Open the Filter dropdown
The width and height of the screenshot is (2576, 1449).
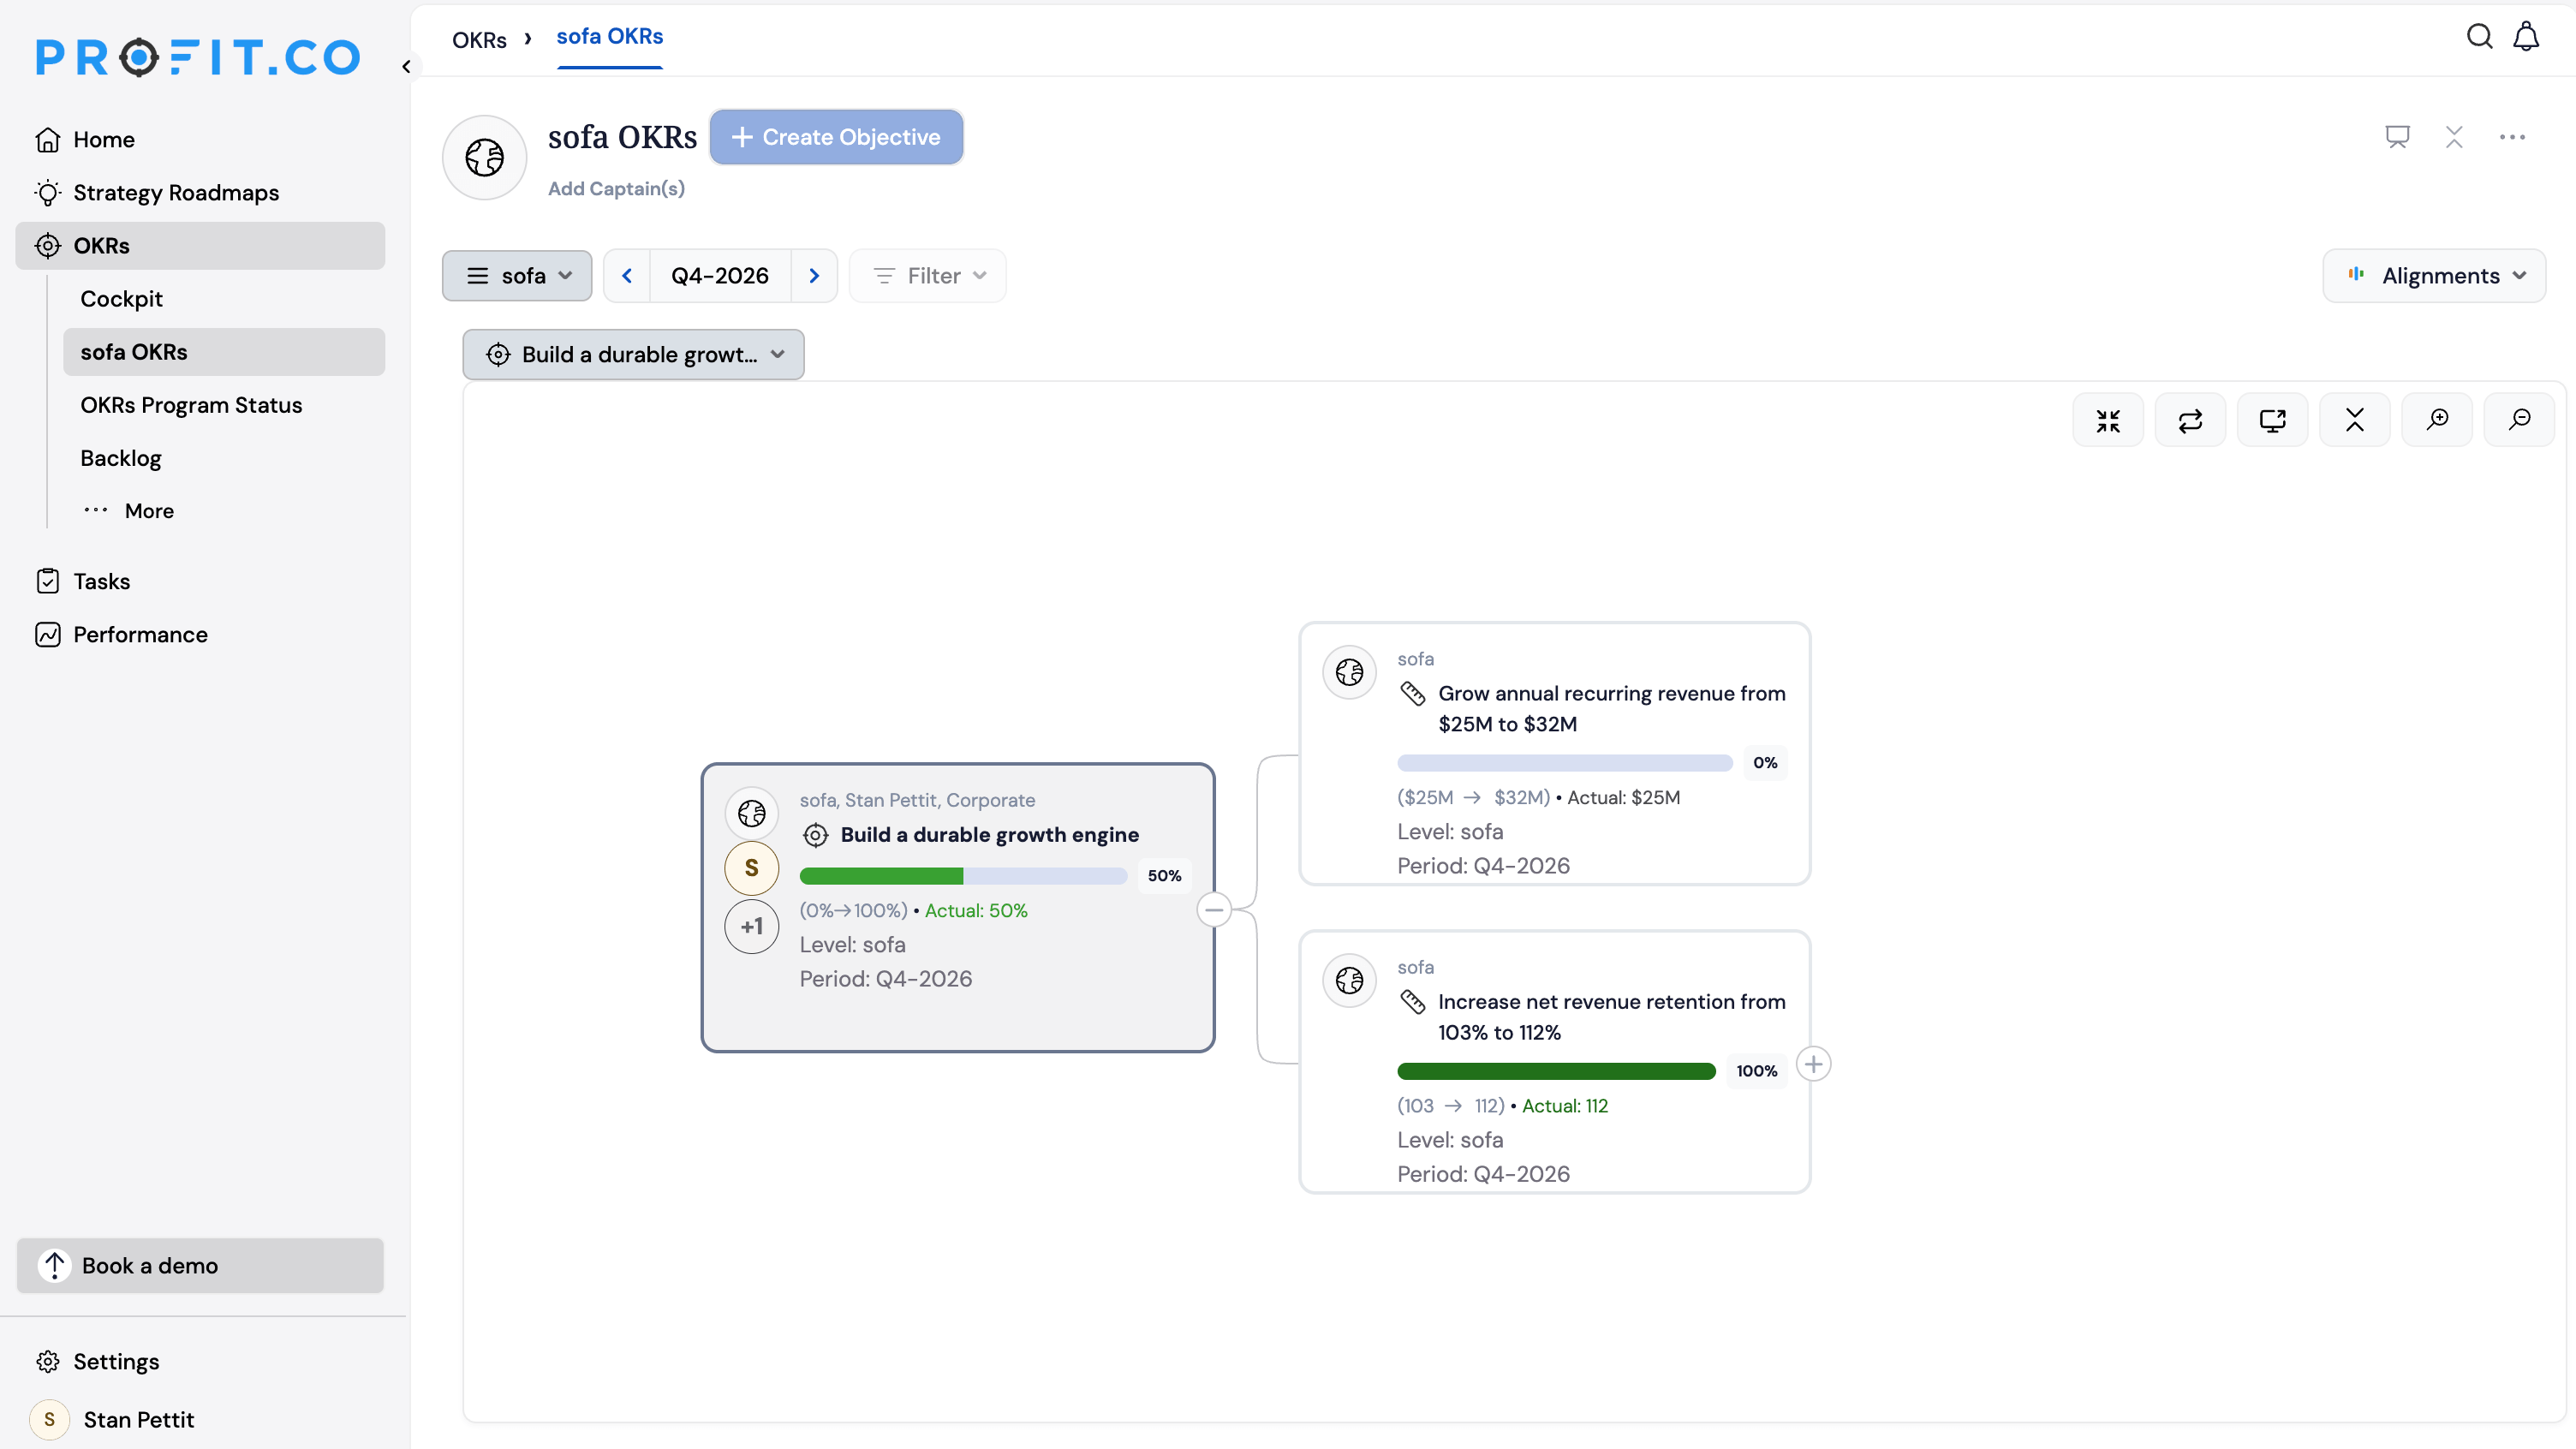(x=928, y=276)
